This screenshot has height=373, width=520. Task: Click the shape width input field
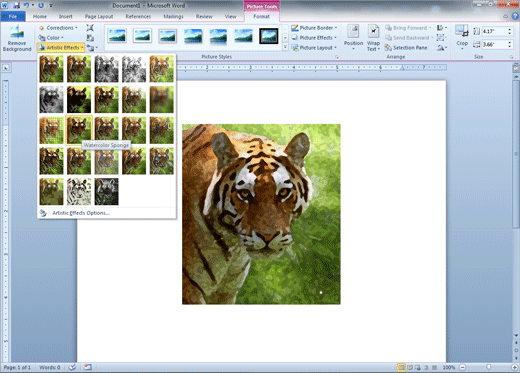[x=494, y=44]
